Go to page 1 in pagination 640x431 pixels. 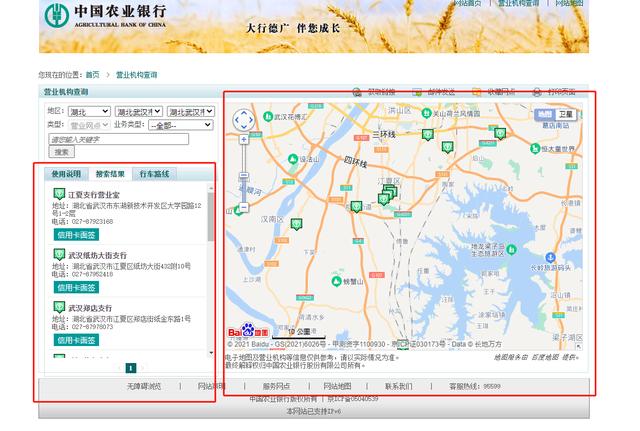click(131, 368)
